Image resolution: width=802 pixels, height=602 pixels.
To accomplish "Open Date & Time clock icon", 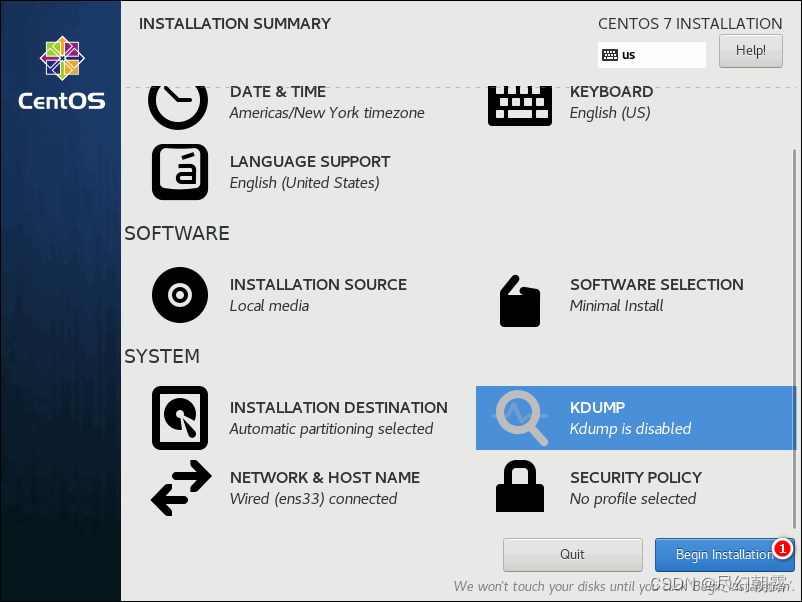I will tap(178, 106).
